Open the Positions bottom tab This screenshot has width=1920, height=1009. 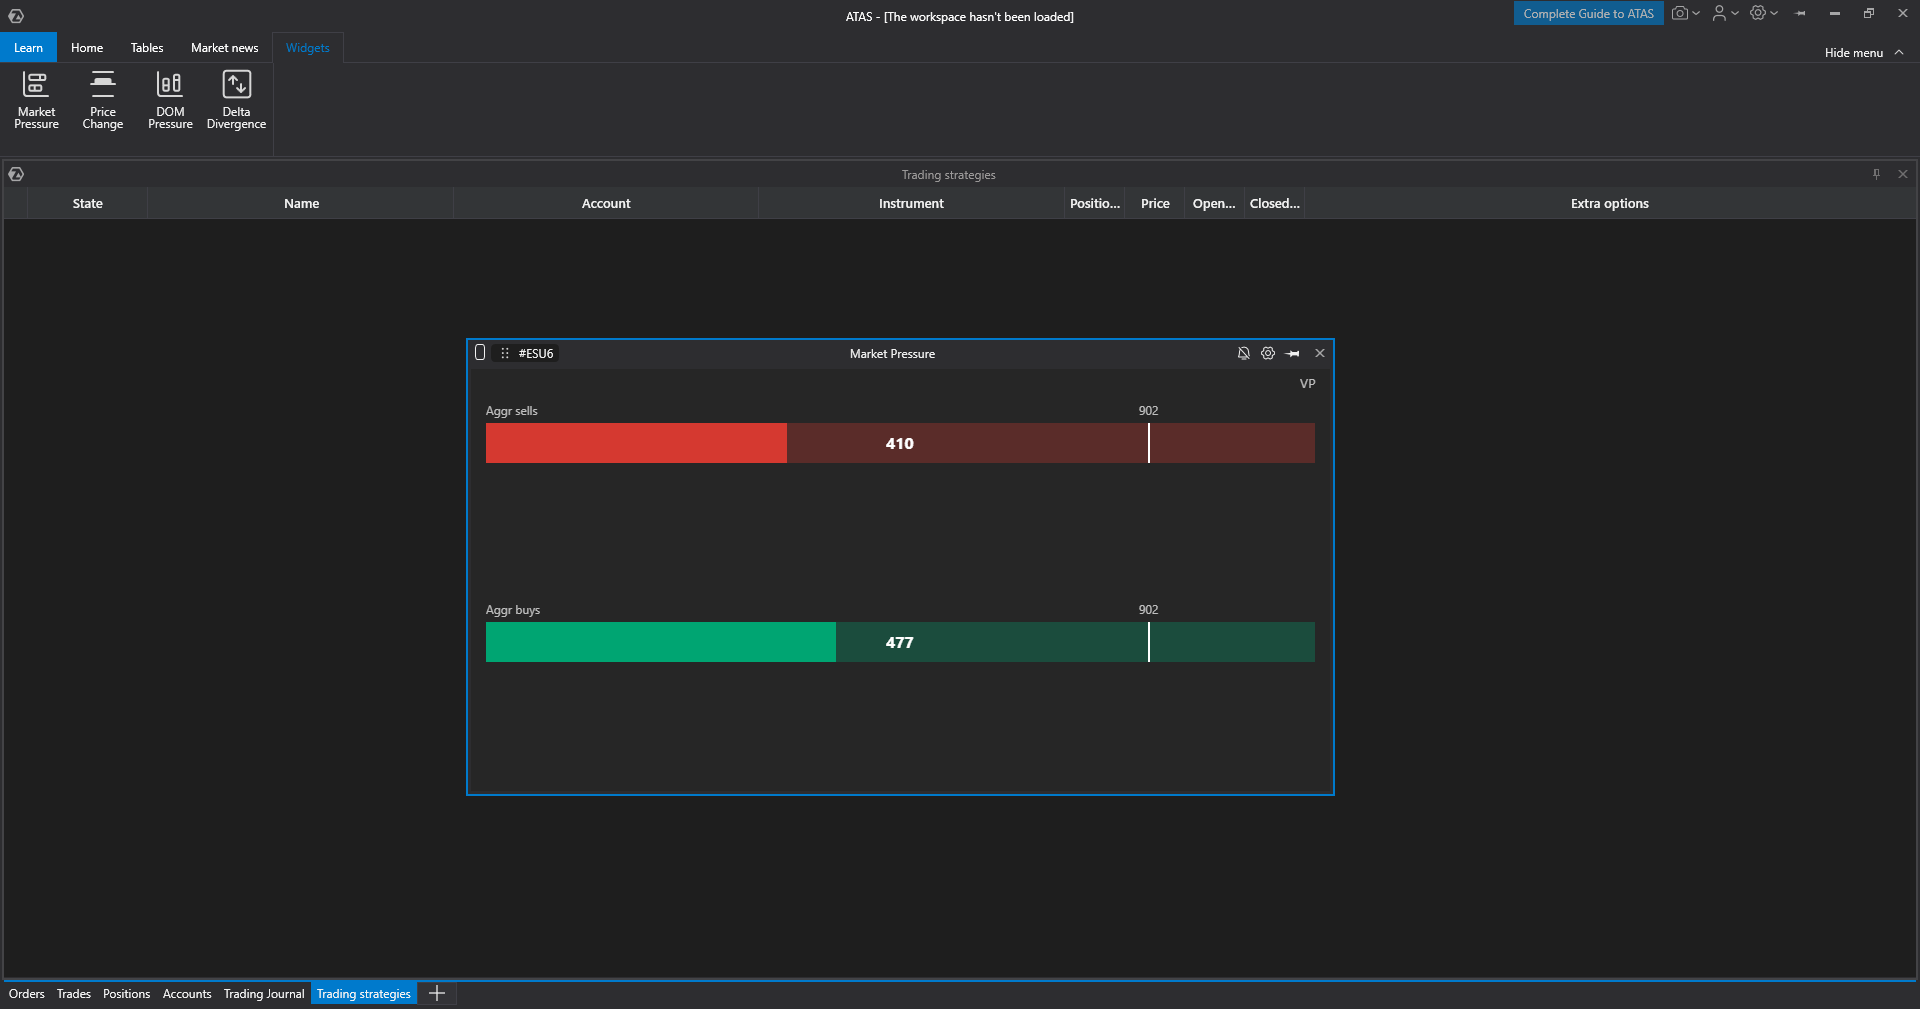pyautogui.click(x=126, y=994)
